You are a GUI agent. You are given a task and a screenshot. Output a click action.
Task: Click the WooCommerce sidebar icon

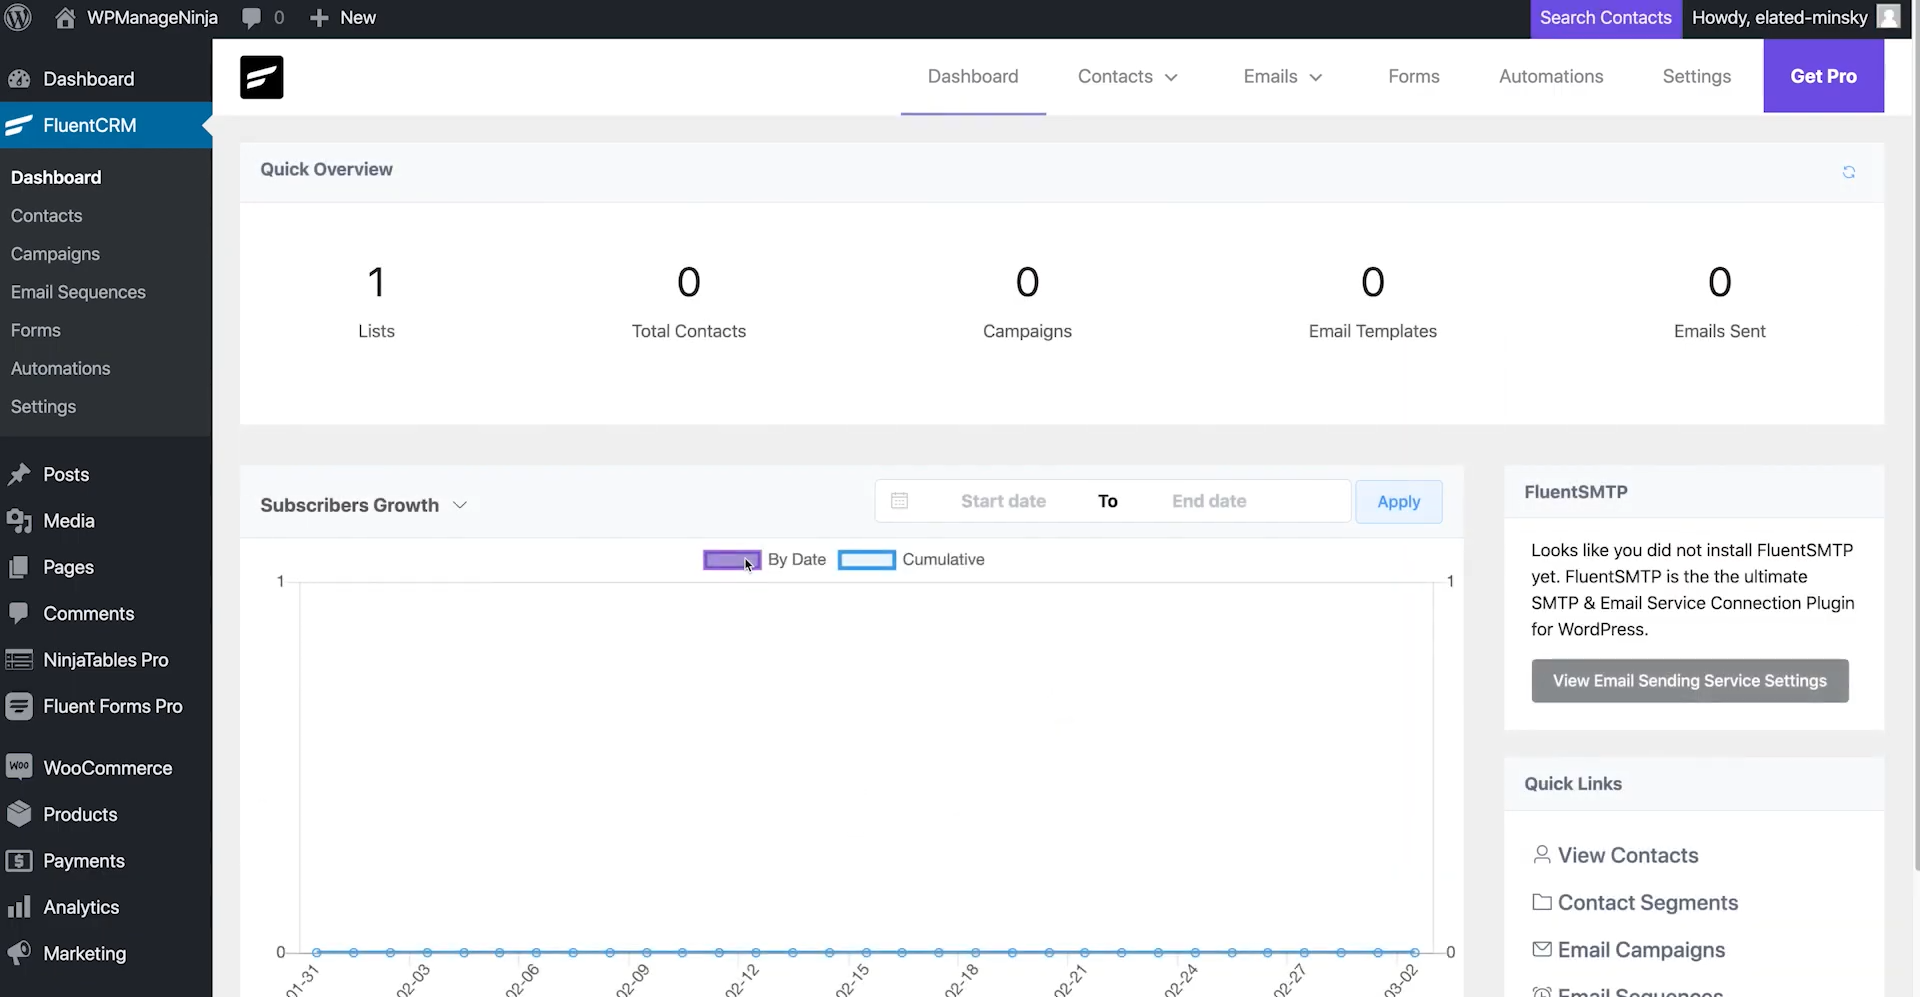click(19, 767)
